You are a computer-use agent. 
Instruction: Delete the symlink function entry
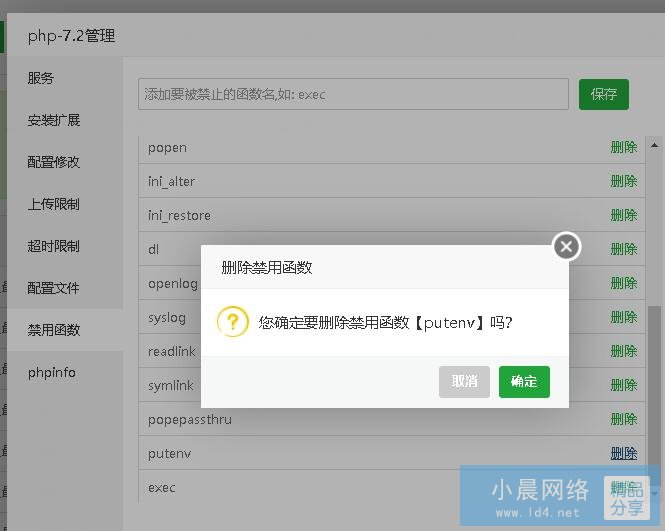[624, 385]
